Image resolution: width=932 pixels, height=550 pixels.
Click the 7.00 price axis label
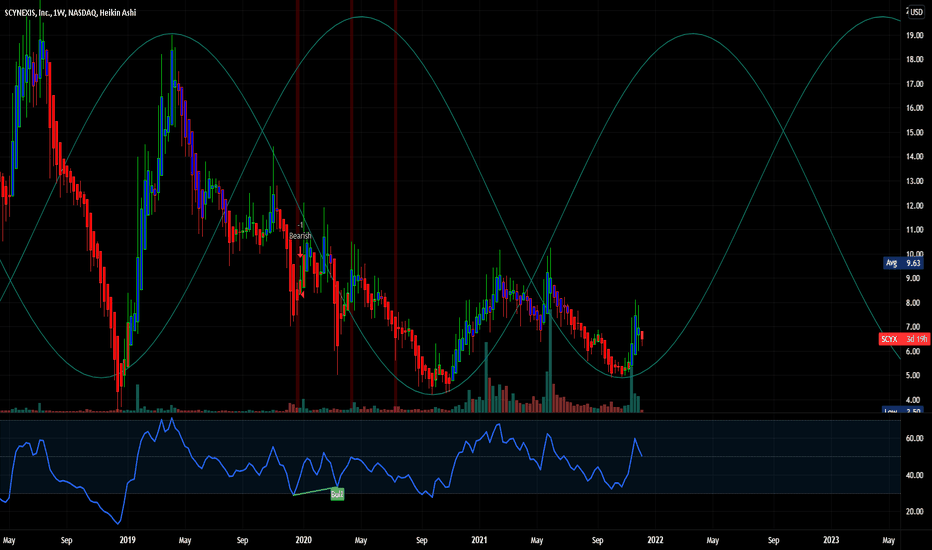click(x=913, y=327)
